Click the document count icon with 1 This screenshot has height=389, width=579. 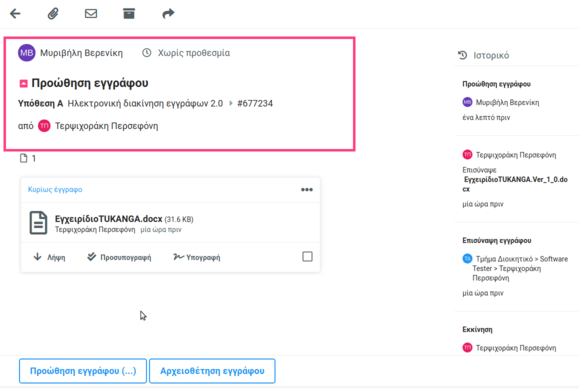click(24, 158)
